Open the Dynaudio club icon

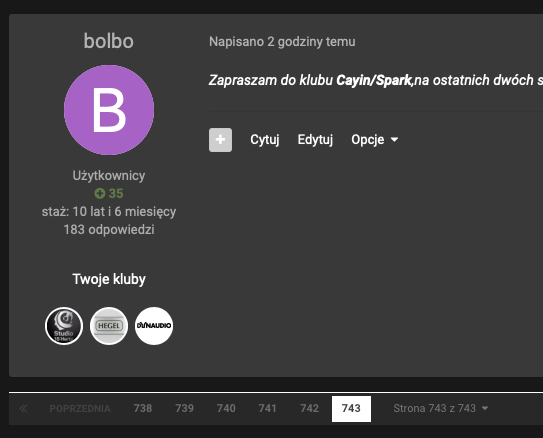coord(154,326)
